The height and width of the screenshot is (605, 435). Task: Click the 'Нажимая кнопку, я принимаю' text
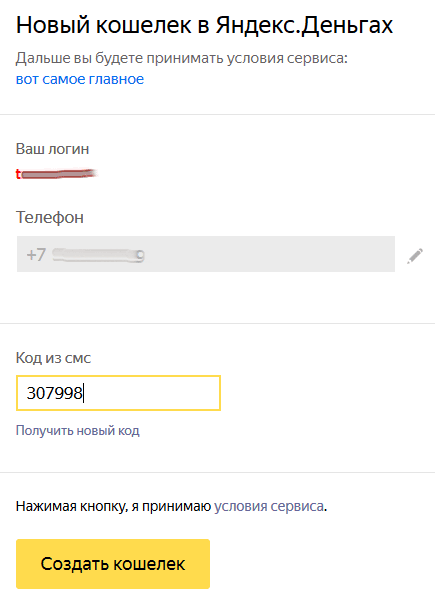113,506
